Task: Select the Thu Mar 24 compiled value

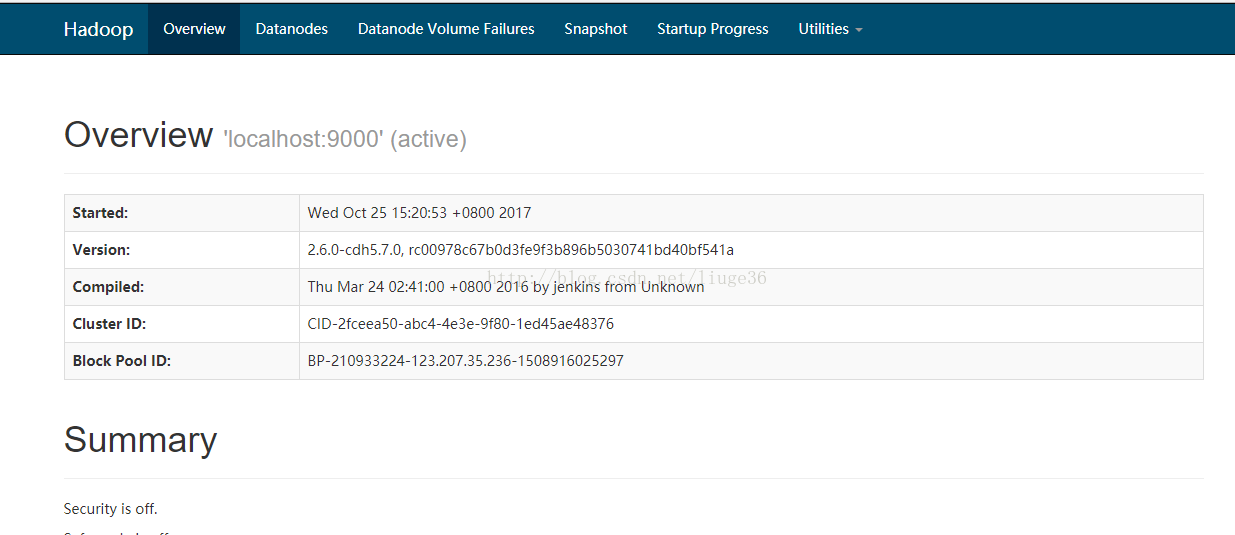Action: (506, 287)
